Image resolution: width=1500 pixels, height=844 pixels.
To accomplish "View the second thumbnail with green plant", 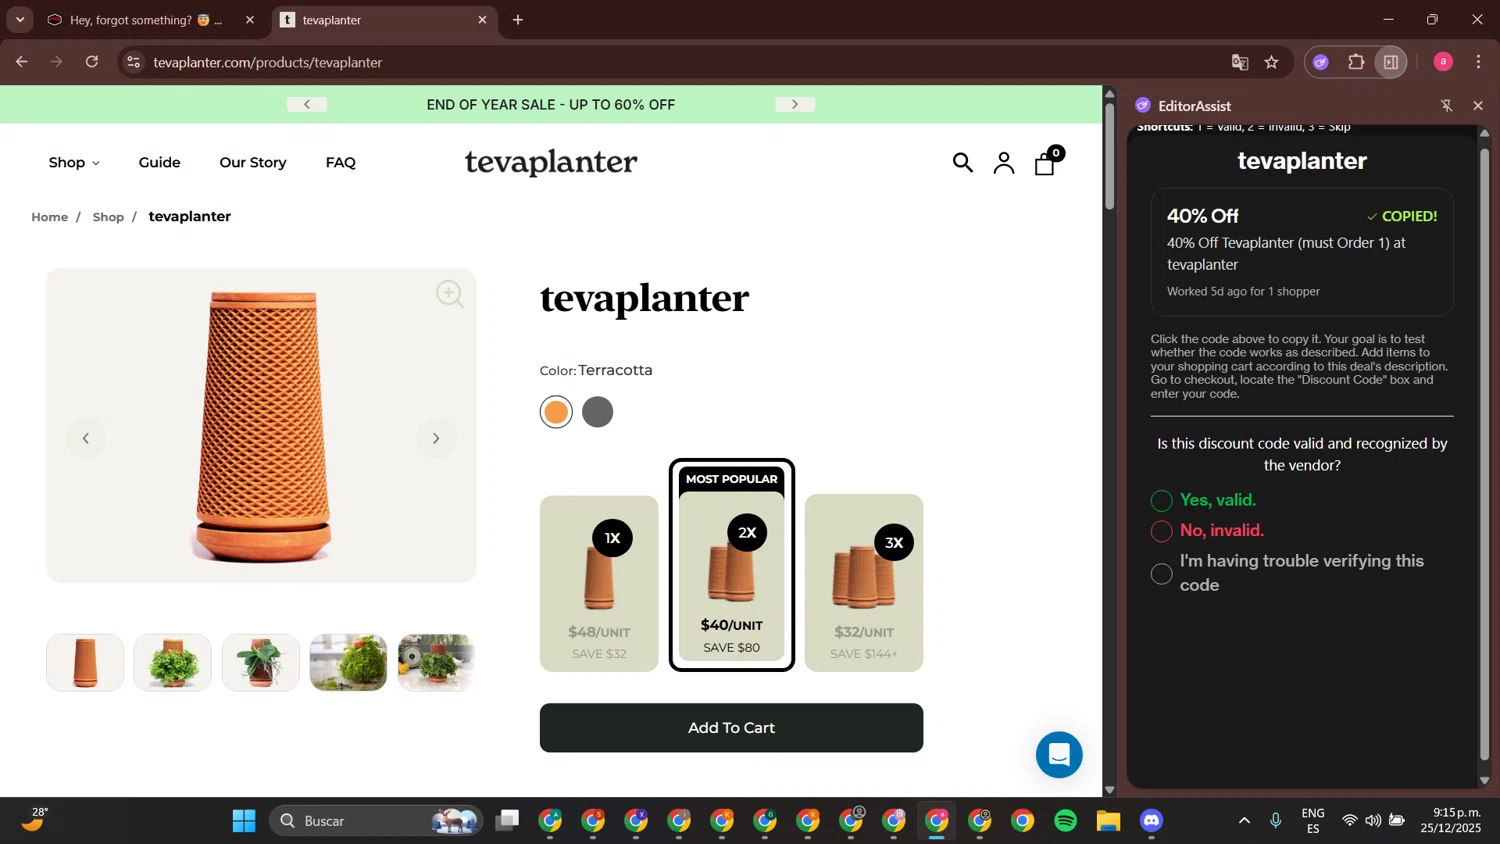I will point(173,662).
